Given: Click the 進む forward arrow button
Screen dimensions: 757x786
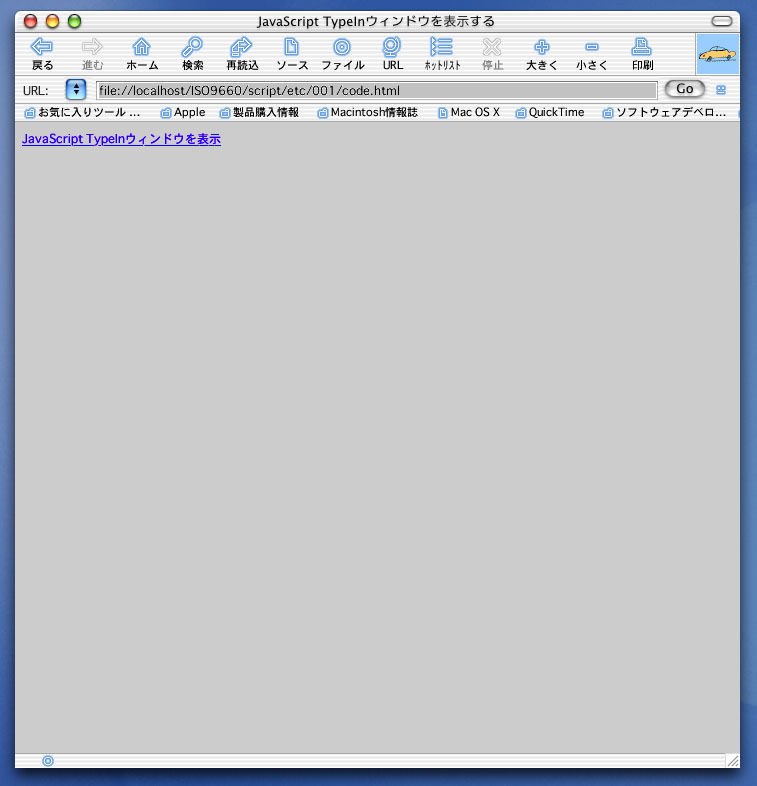Looking at the screenshot, I should [92, 54].
